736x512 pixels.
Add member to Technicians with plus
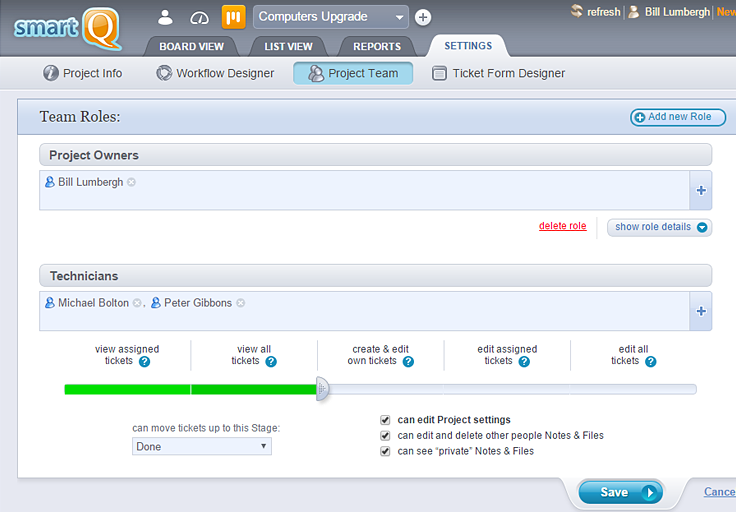(x=700, y=311)
